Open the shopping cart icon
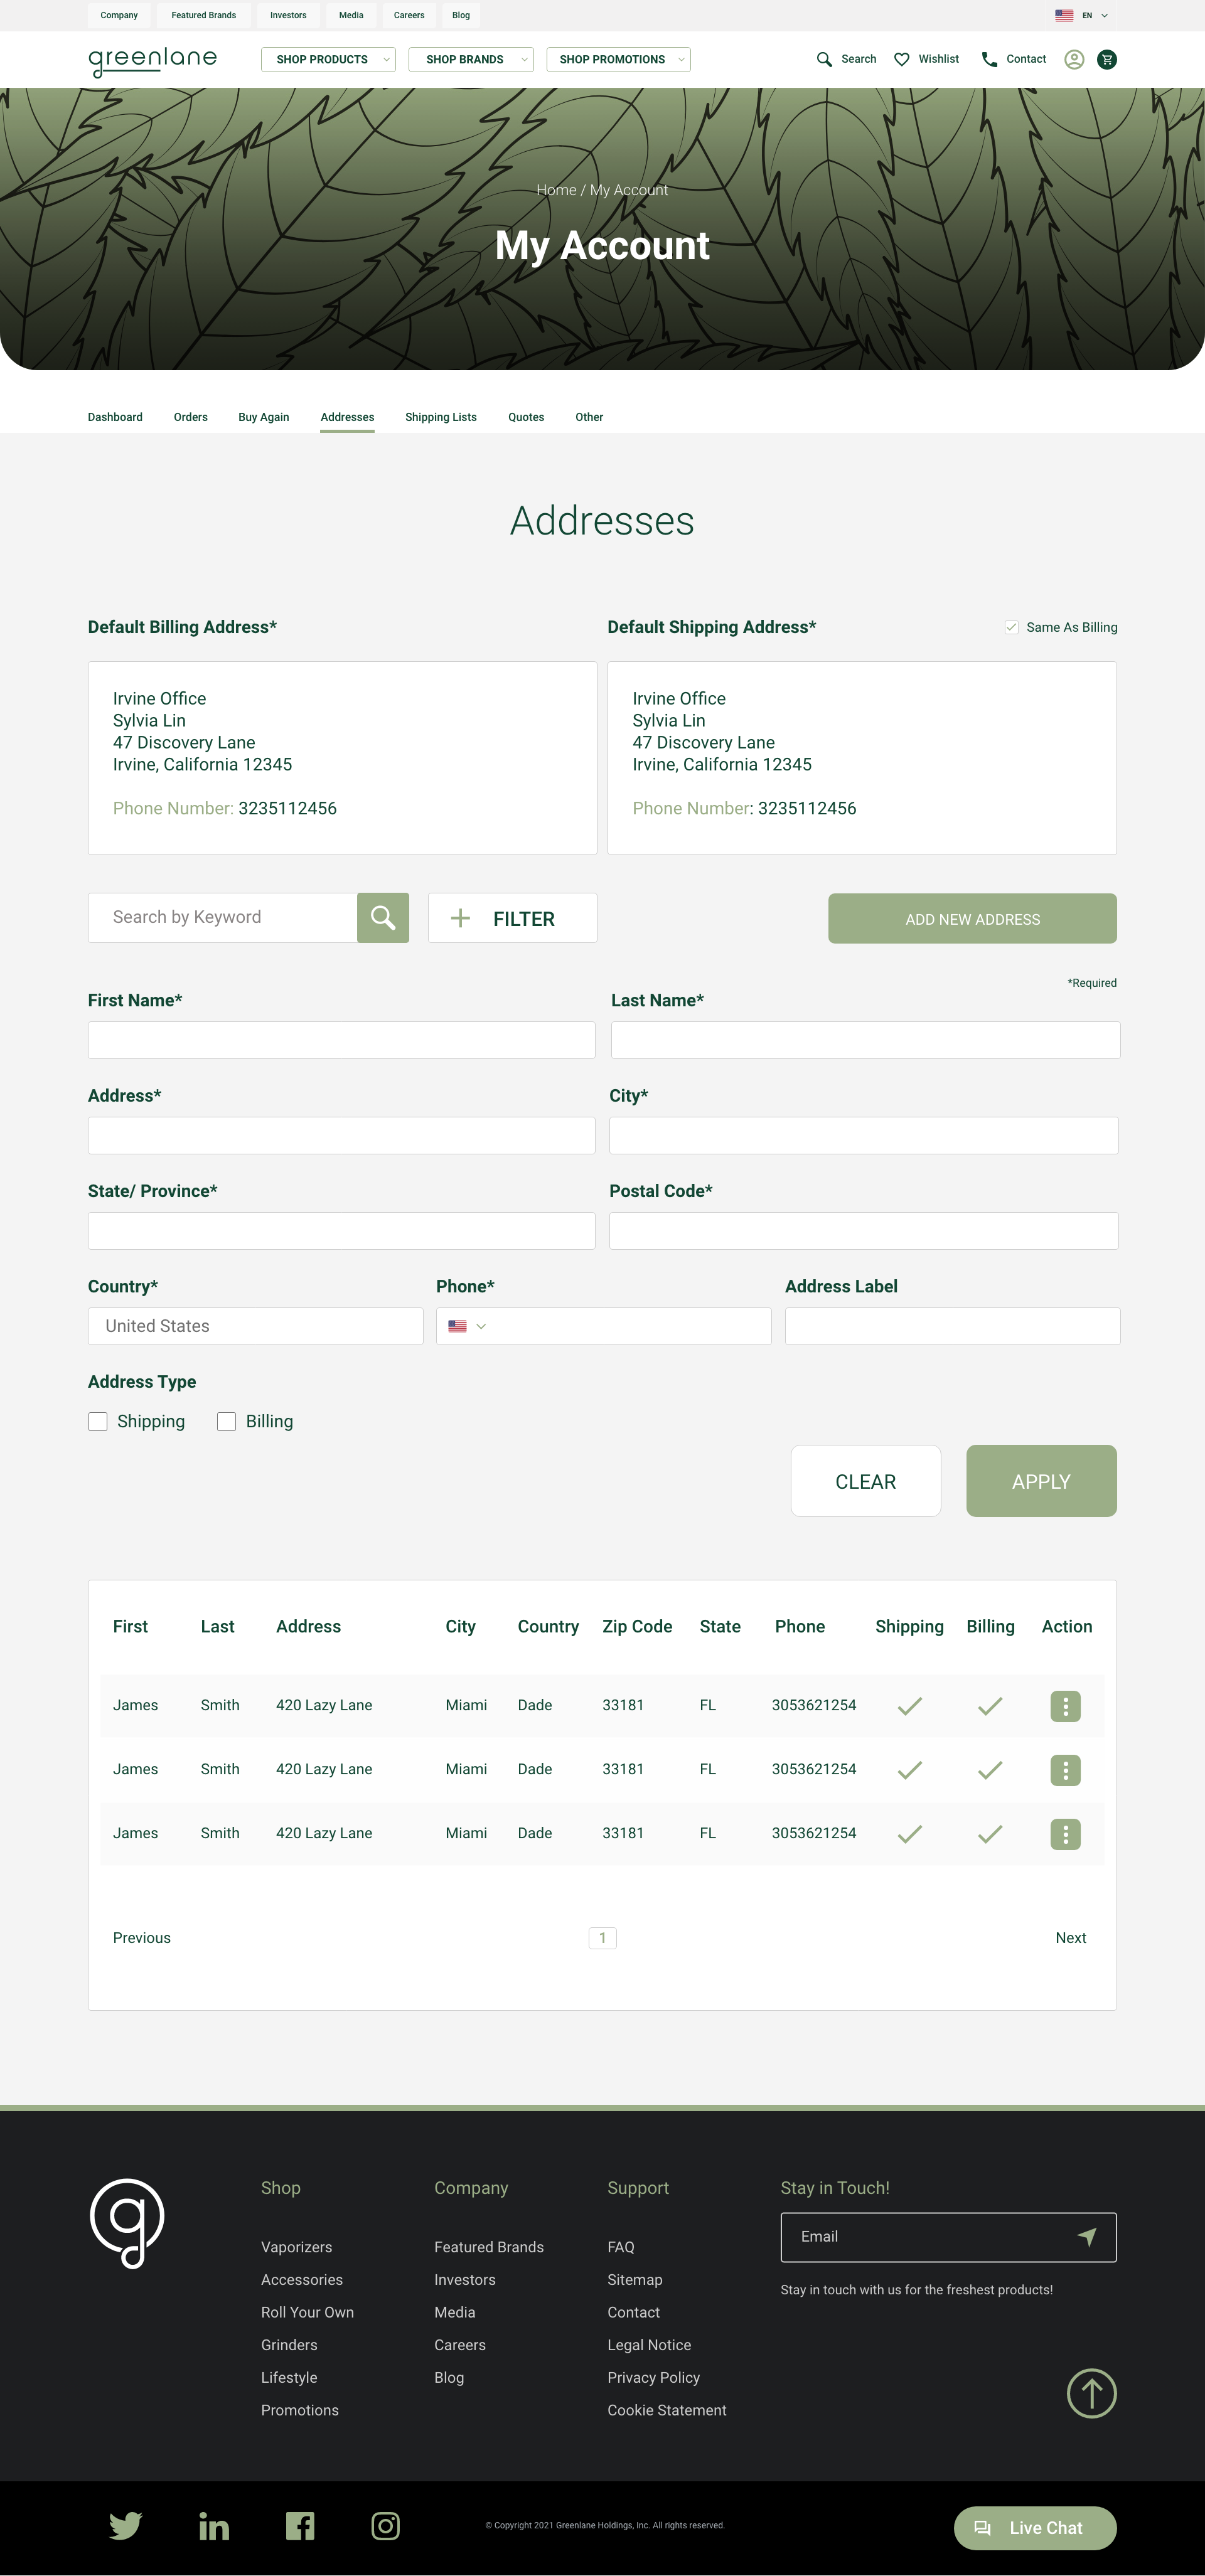 pos(1107,60)
